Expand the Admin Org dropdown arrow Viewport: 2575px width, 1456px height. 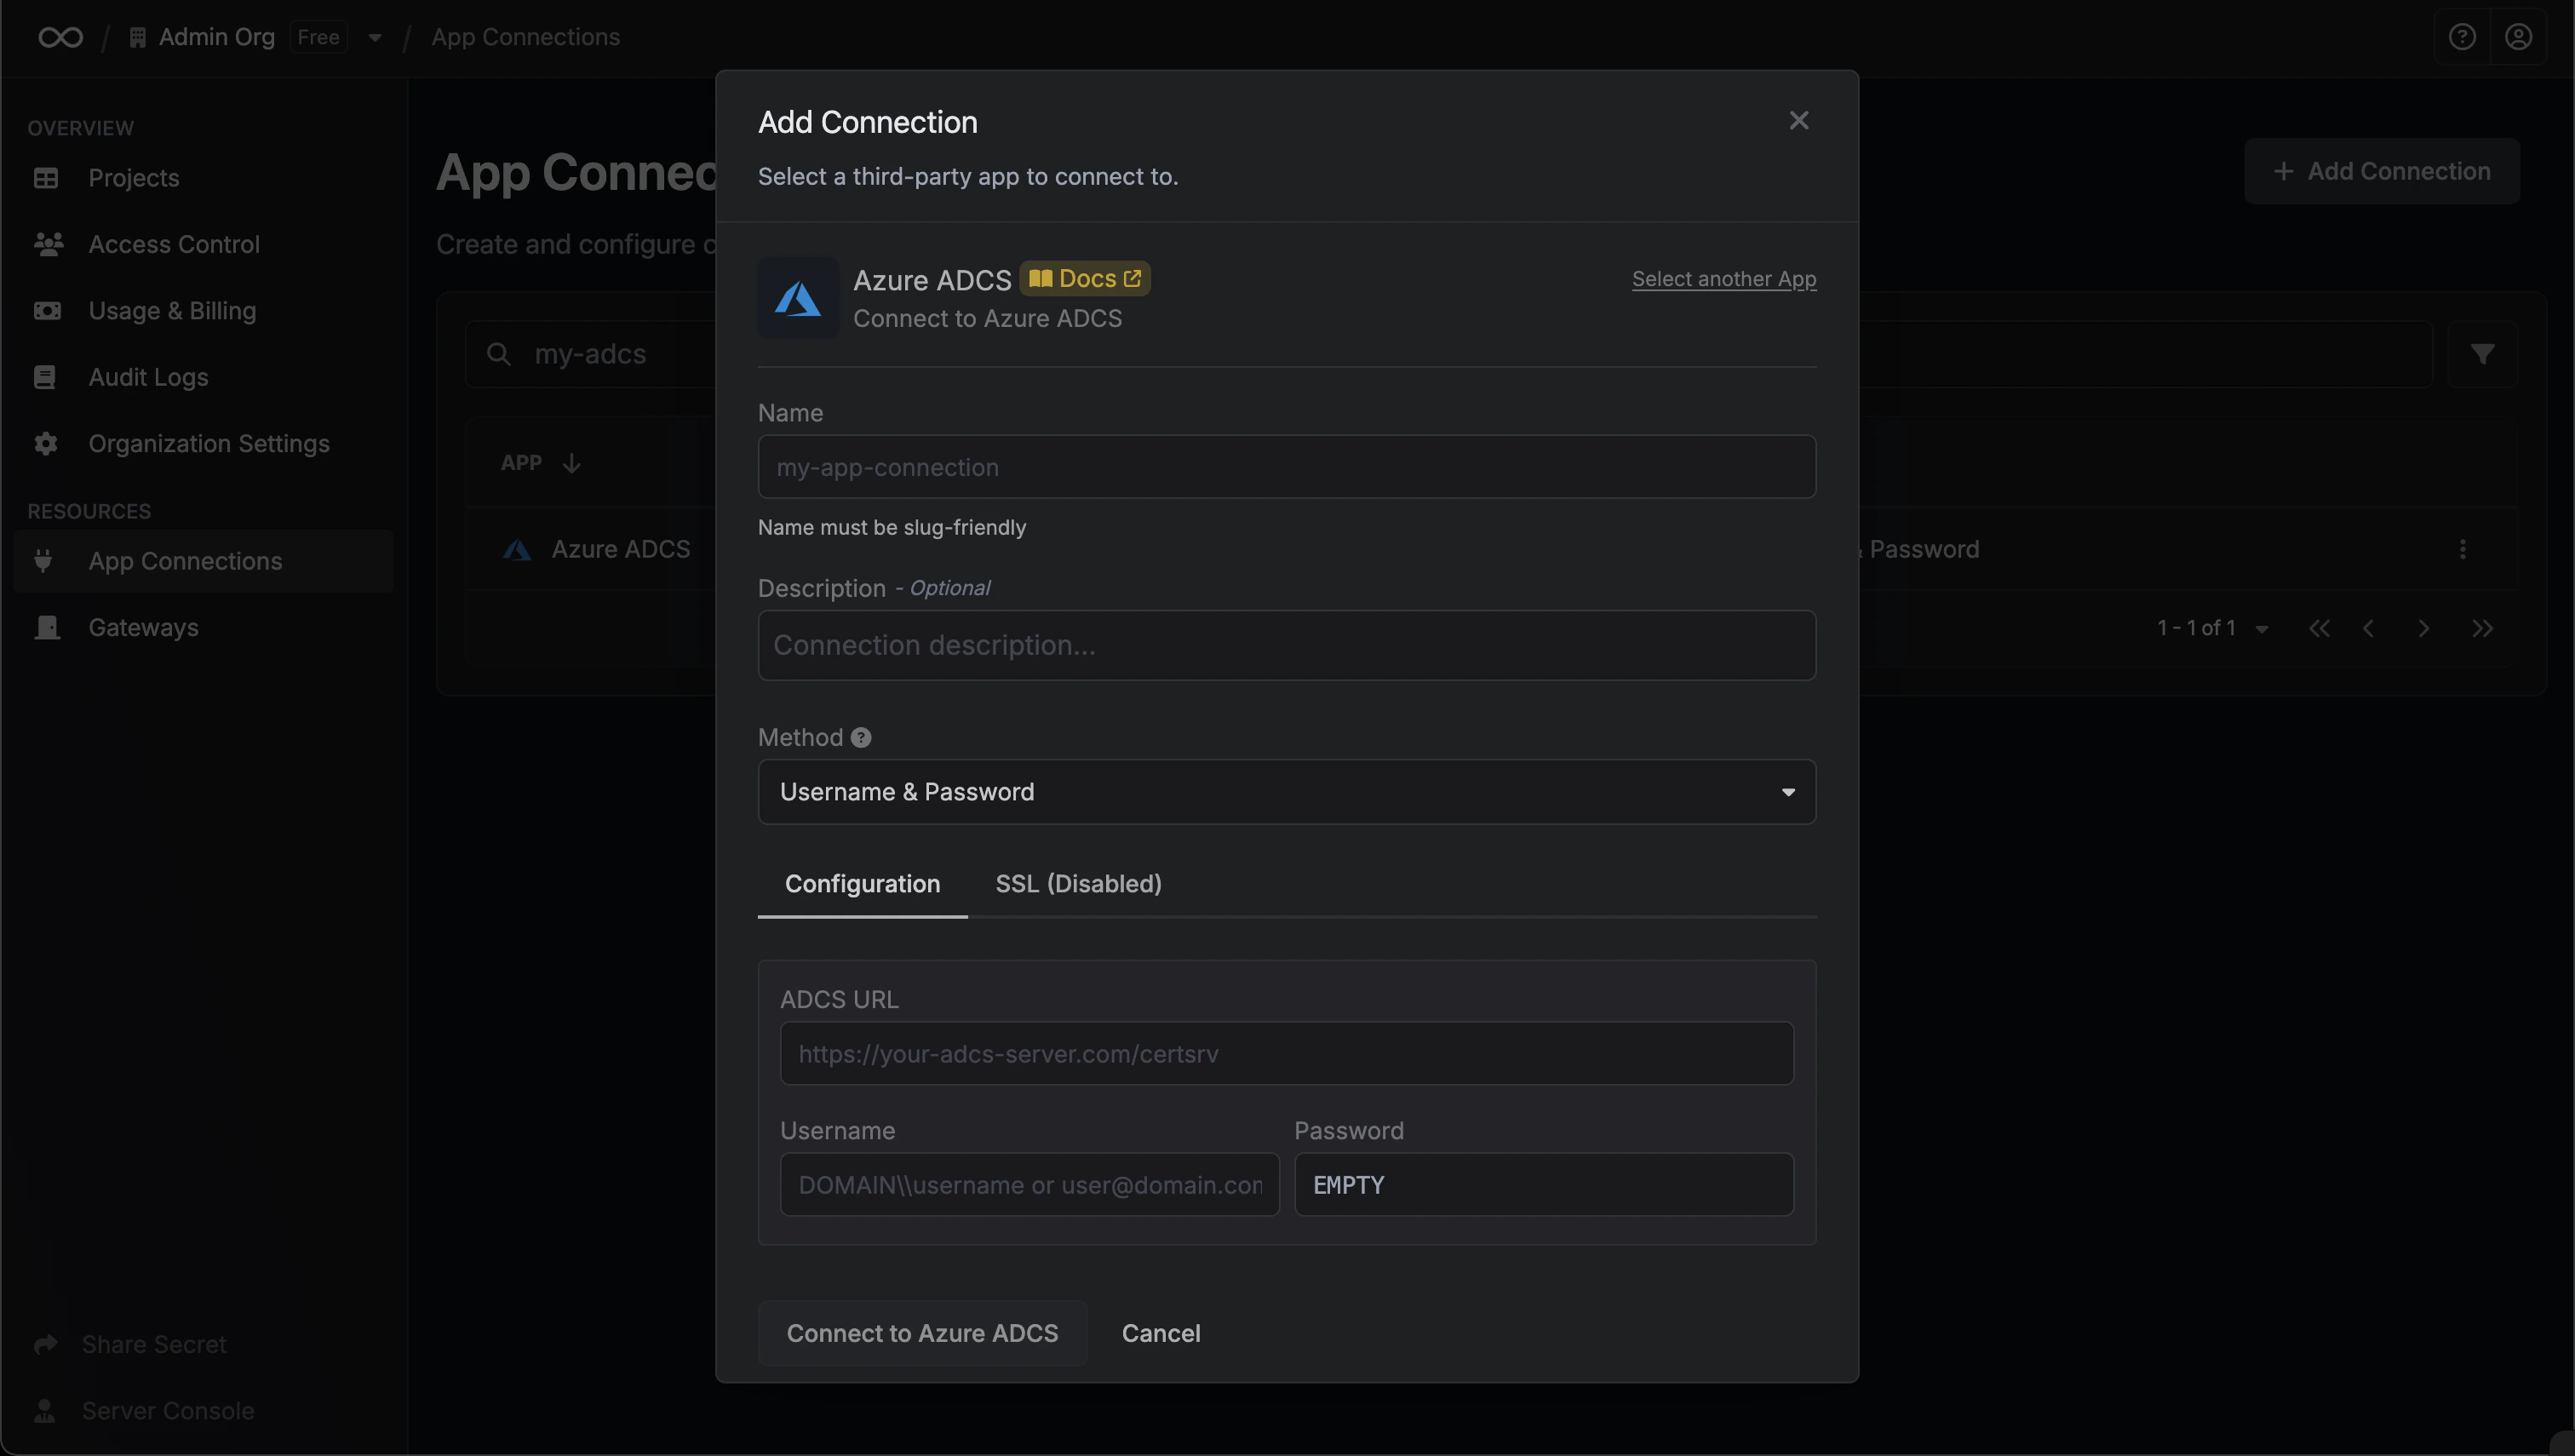(x=374, y=38)
